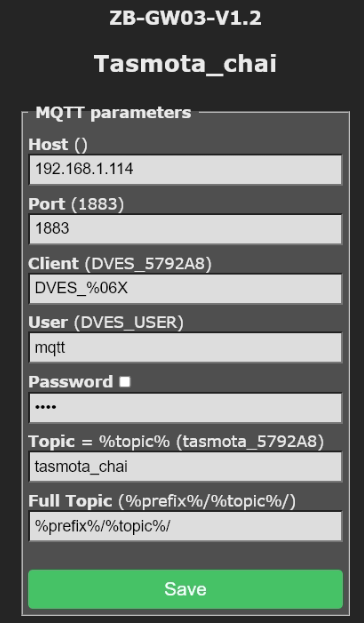The height and width of the screenshot is (623, 364).
Task: Click the ZB-GW03-V1.2 module title
Action: [185, 18]
